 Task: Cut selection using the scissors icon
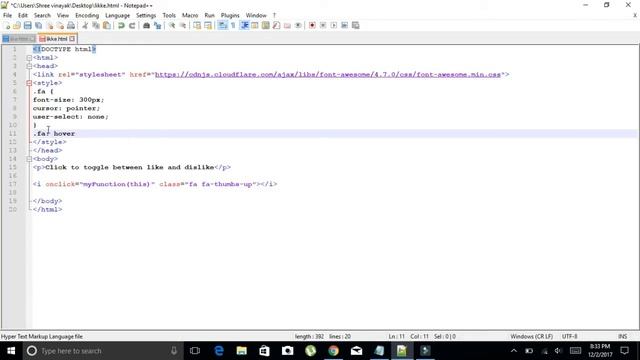point(85,26)
